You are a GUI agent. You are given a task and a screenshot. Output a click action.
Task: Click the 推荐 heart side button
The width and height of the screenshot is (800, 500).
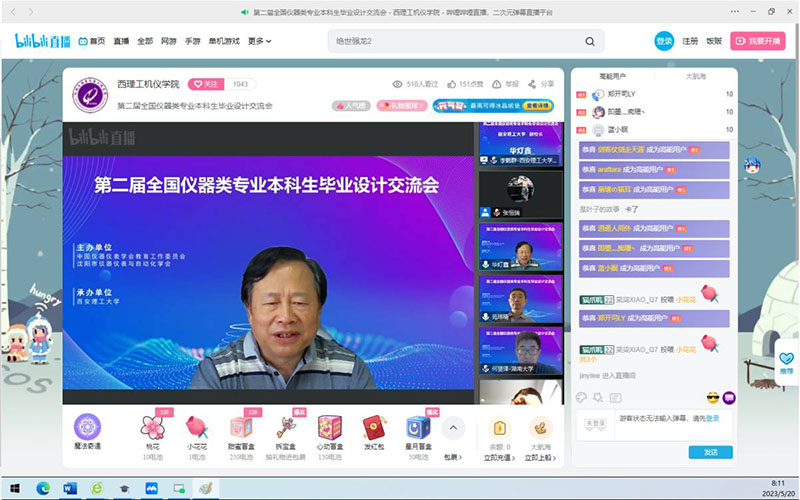click(787, 363)
